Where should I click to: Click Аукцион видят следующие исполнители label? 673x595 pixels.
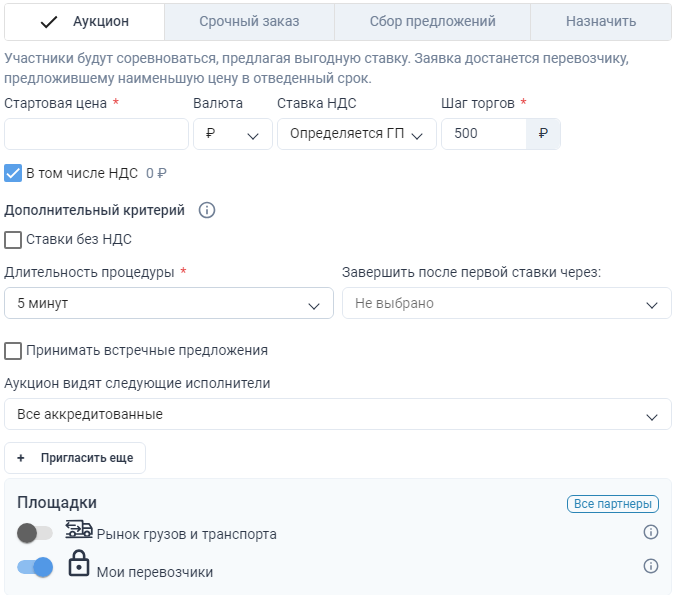137,383
